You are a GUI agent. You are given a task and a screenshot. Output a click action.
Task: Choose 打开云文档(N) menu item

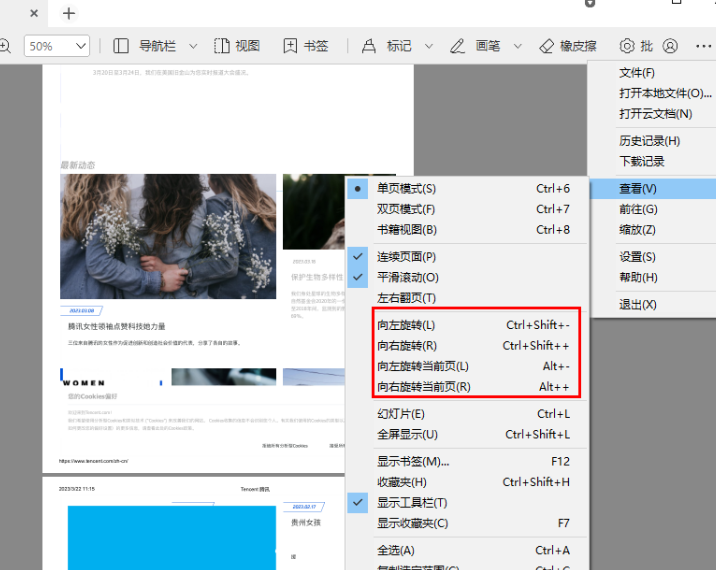(652, 114)
